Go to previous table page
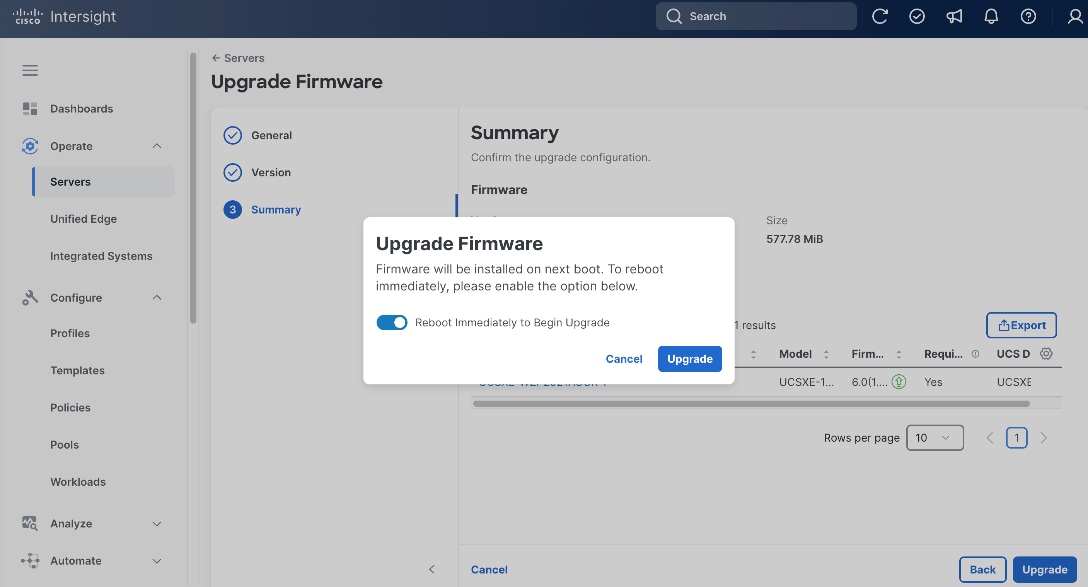The width and height of the screenshot is (1088, 587). (990, 438)
